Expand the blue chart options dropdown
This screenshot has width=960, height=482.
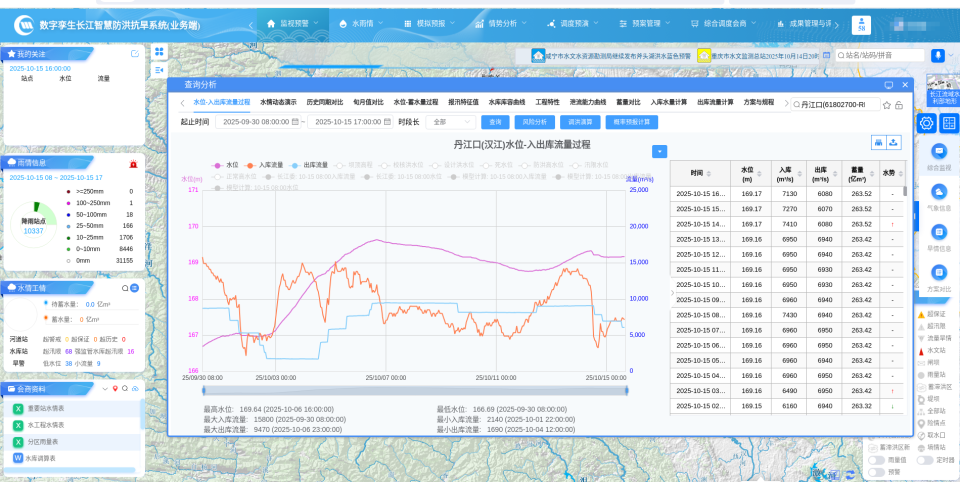click(658, 151)
